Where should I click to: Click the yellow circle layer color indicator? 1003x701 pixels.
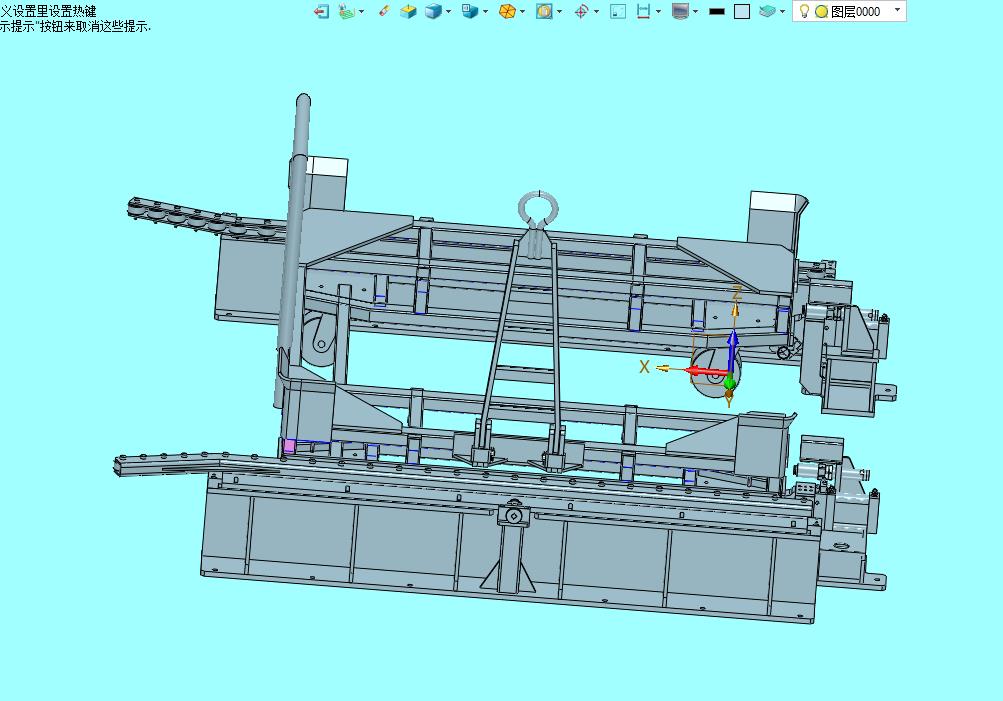click(822, 12)
